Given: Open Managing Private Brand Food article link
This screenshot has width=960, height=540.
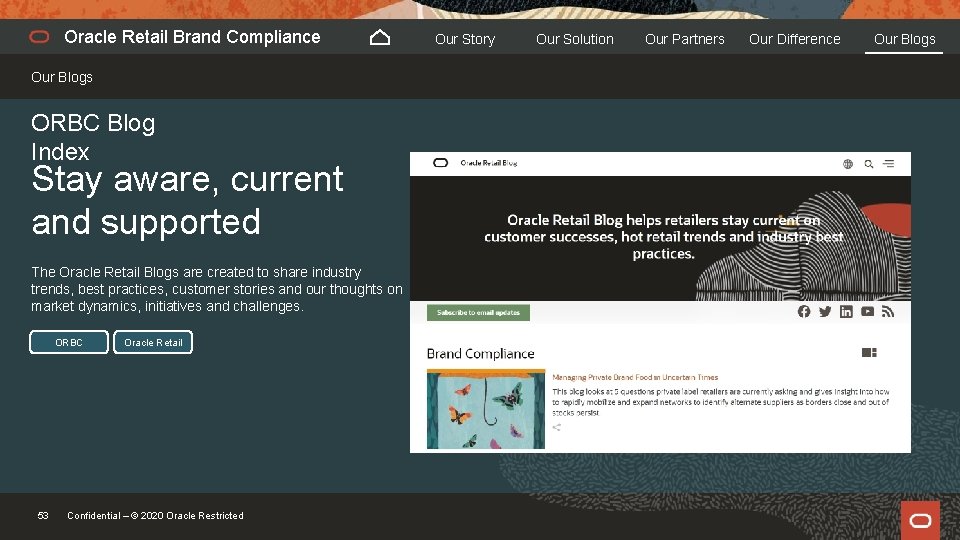Looking at the screenshot, I should tap(635, 378).
